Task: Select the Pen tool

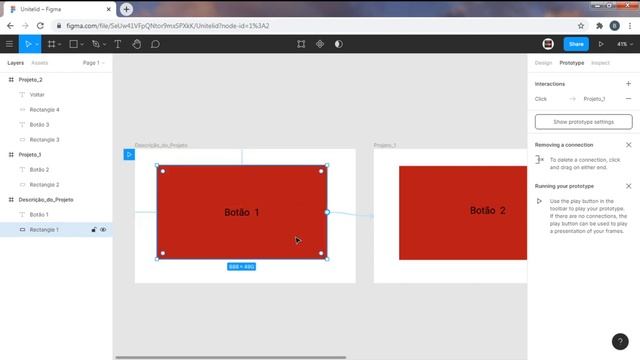Action: pos(96,44)
